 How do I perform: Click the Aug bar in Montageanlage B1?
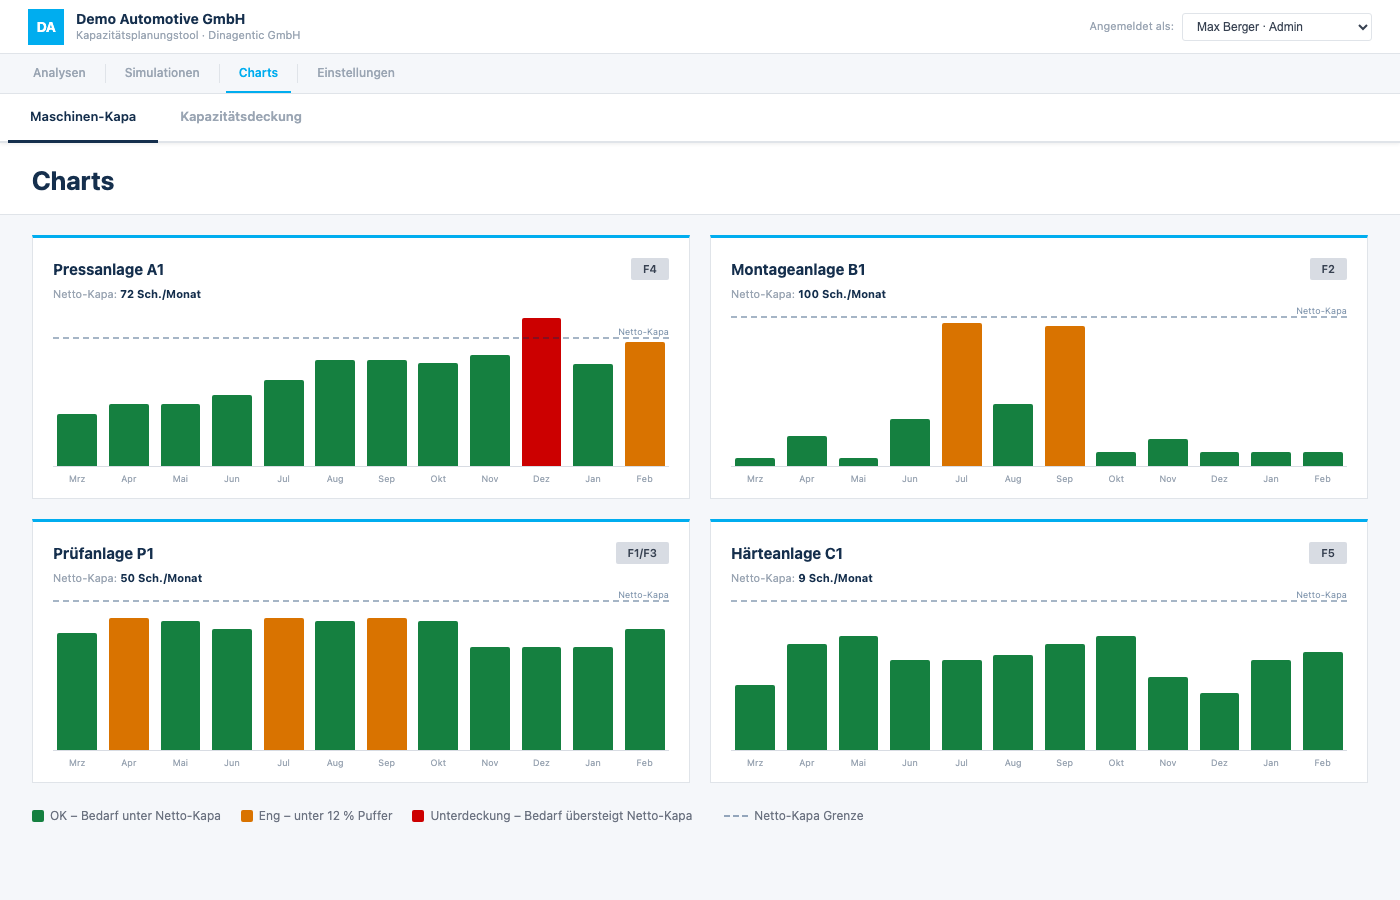point(1013,435)
